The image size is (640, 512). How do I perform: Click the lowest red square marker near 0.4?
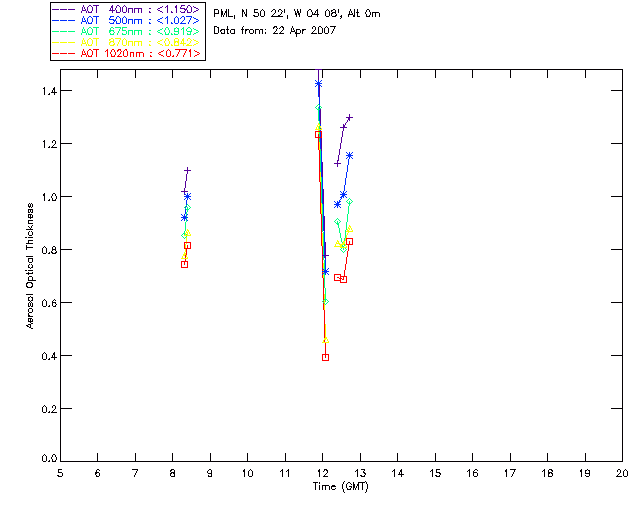click(325, 357)
